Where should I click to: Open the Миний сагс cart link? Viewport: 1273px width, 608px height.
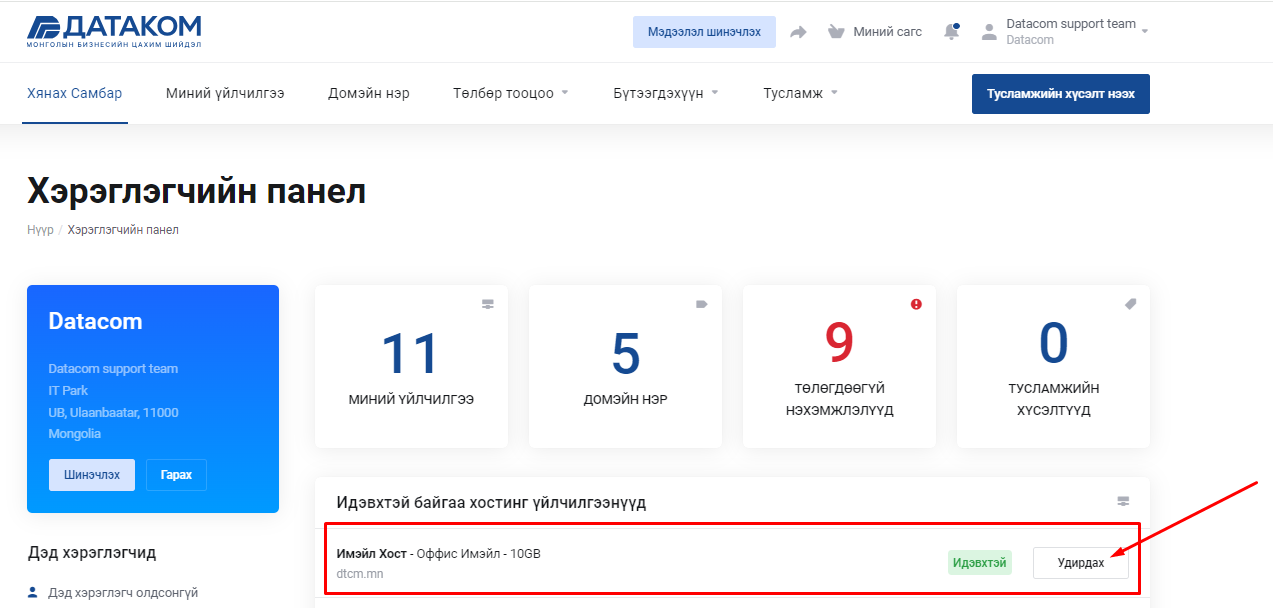pyautogui.click(x=887, y=32)
